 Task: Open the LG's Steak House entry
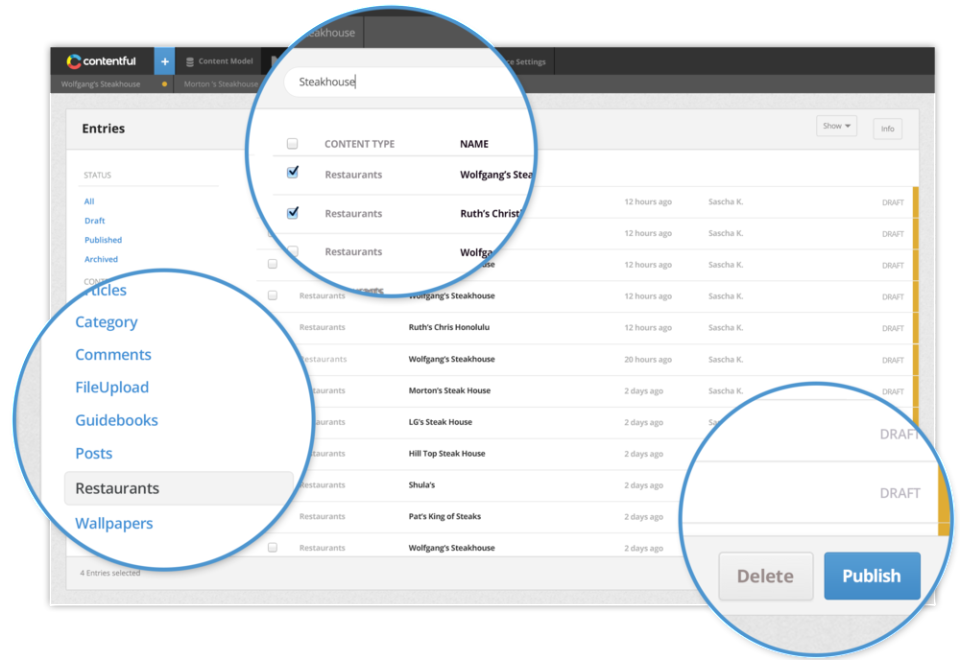(x=440, y=422)
